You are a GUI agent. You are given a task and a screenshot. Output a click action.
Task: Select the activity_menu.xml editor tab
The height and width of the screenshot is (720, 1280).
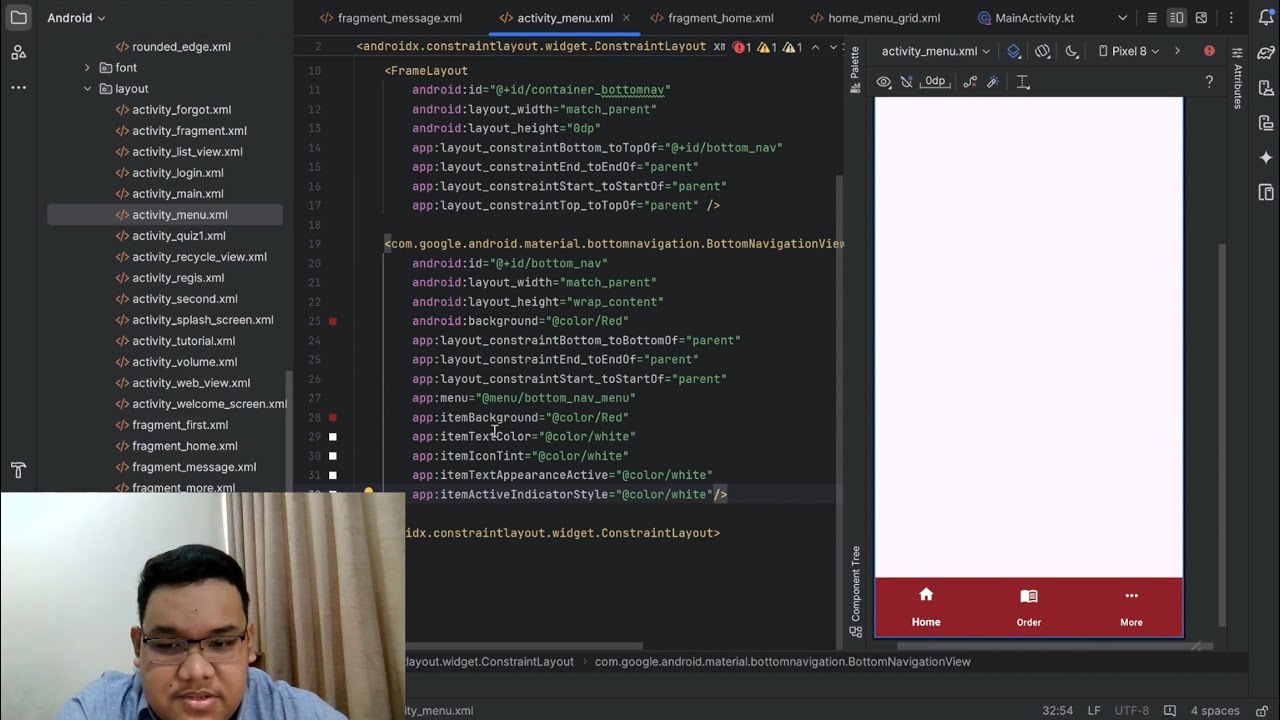click(565, 18)
